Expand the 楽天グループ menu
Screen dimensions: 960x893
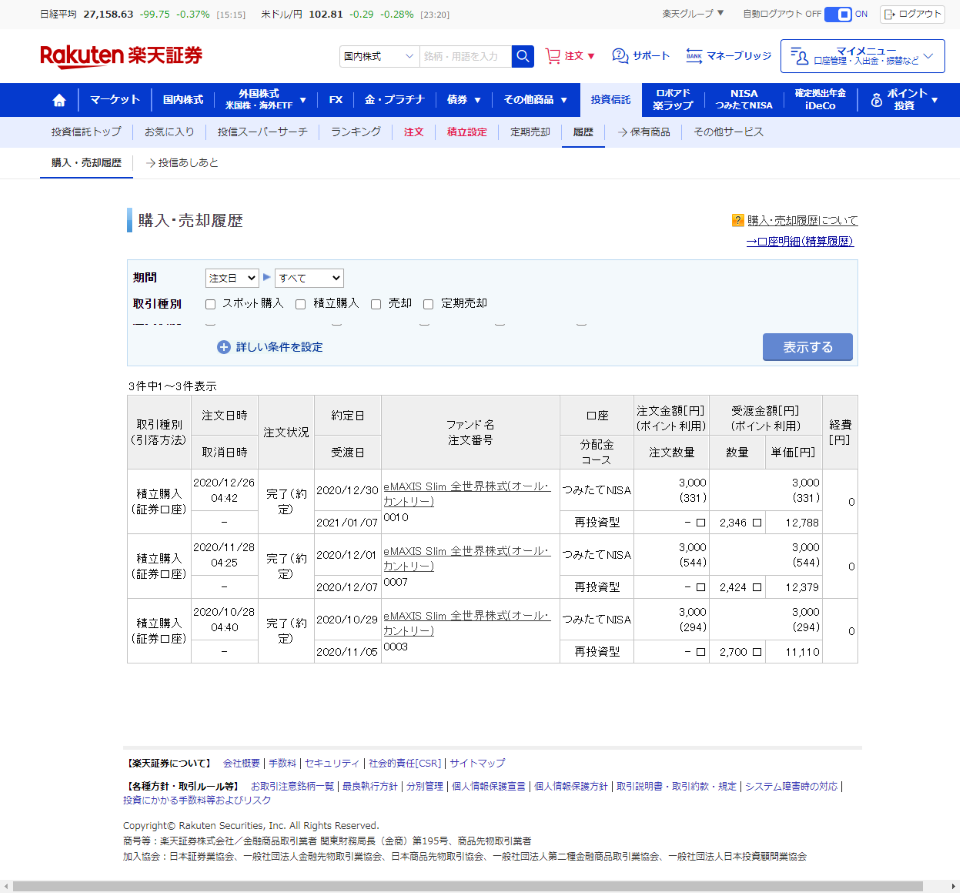coord(693,13)
